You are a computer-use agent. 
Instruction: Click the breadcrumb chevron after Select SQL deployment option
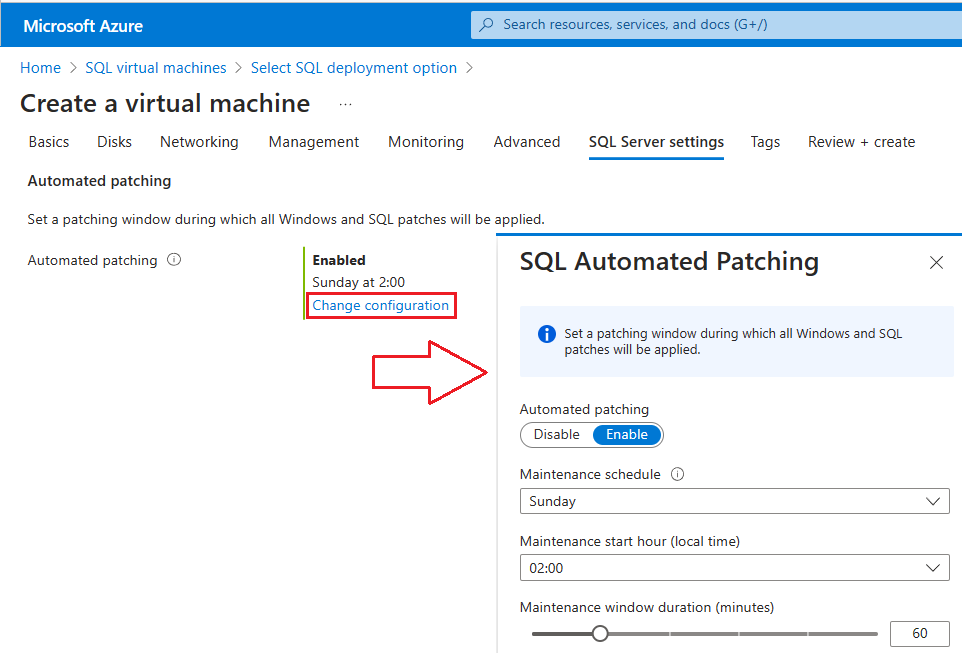tap(467, 68)
